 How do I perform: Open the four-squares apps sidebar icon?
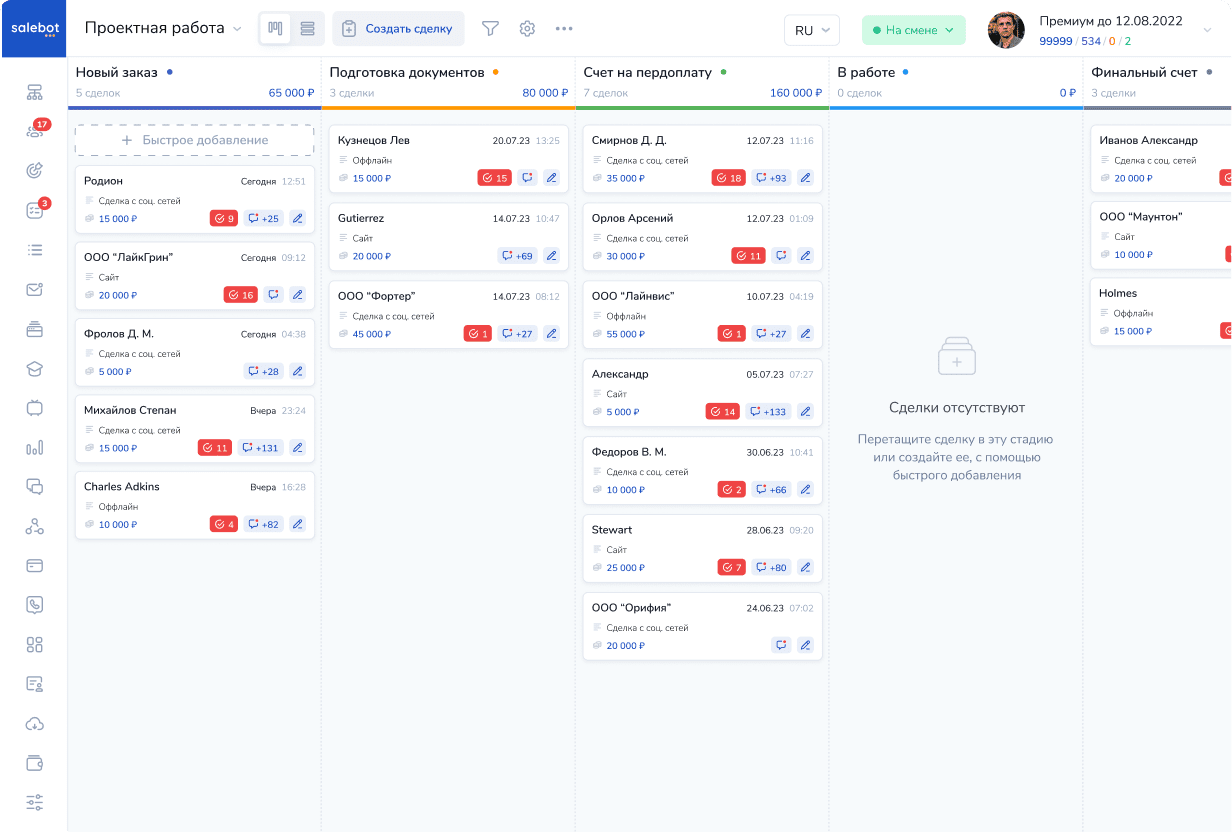coord(34,645)
